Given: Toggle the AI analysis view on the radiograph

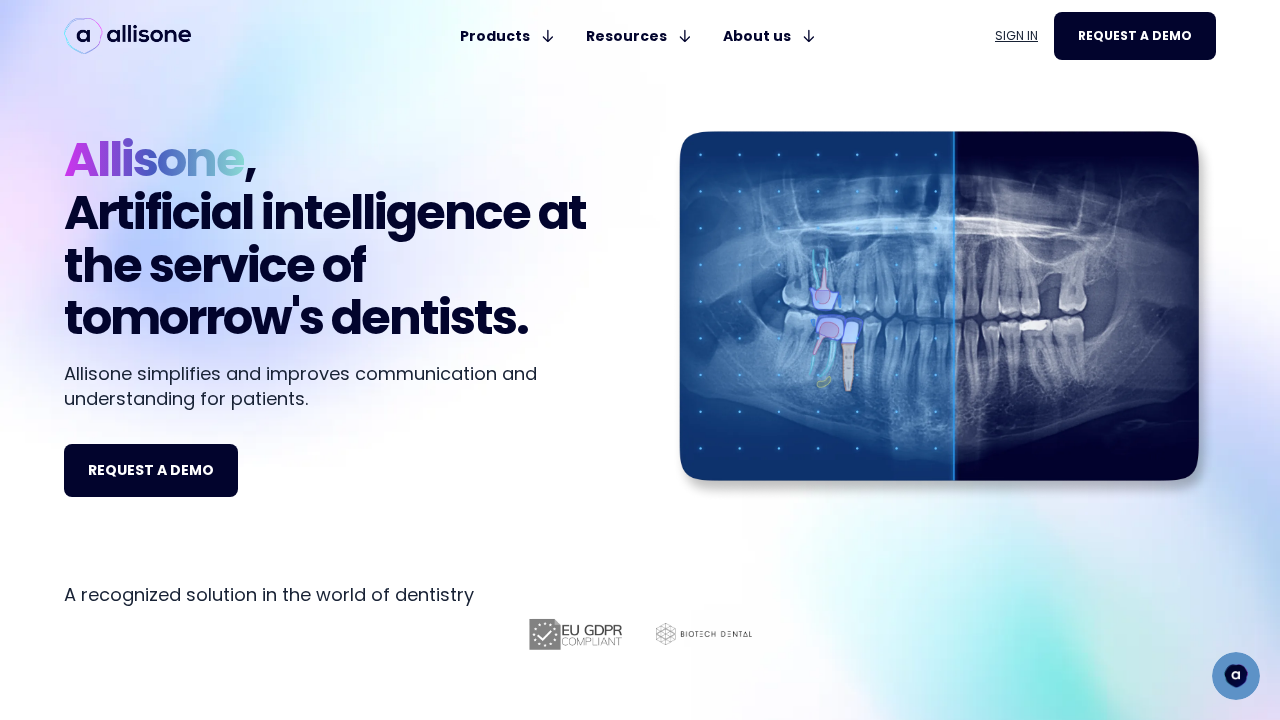Looking at the screenshot, I should 955,305.
